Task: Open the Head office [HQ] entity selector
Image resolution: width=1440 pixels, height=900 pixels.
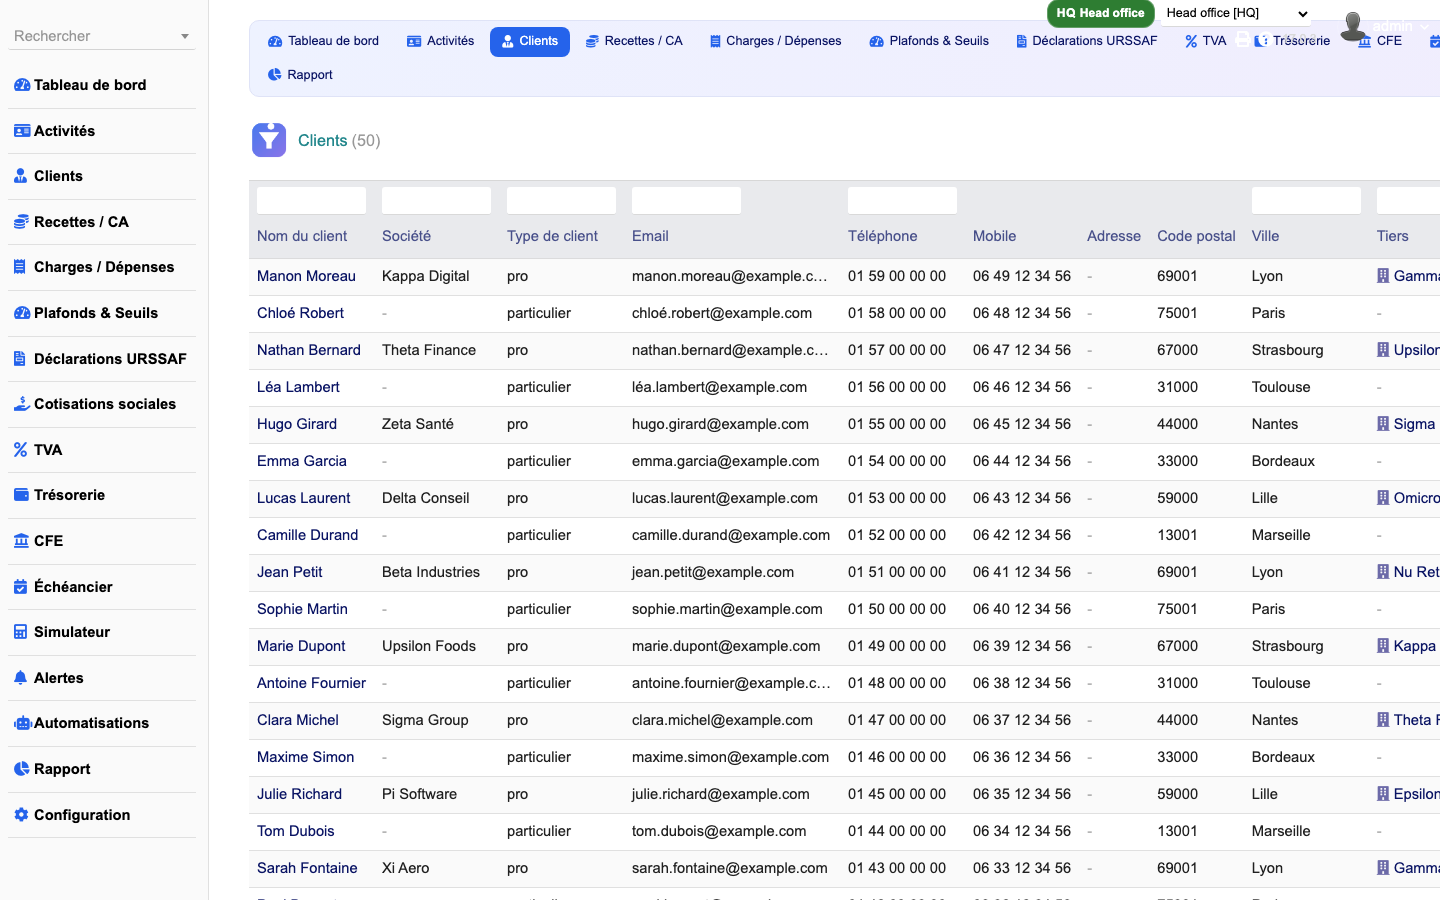Action: (x=1236, y=13)
